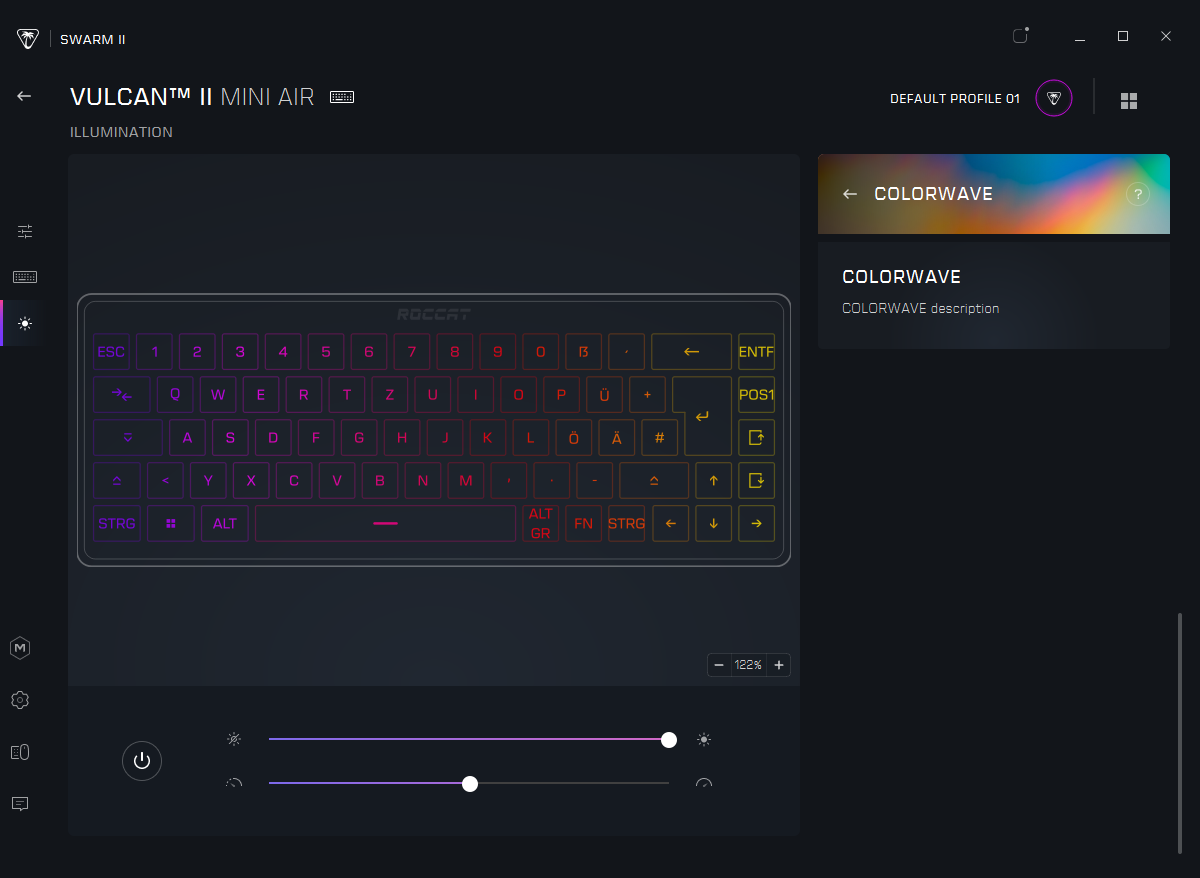Click the right panel vertical scrollbar

tap(1180, 733)
